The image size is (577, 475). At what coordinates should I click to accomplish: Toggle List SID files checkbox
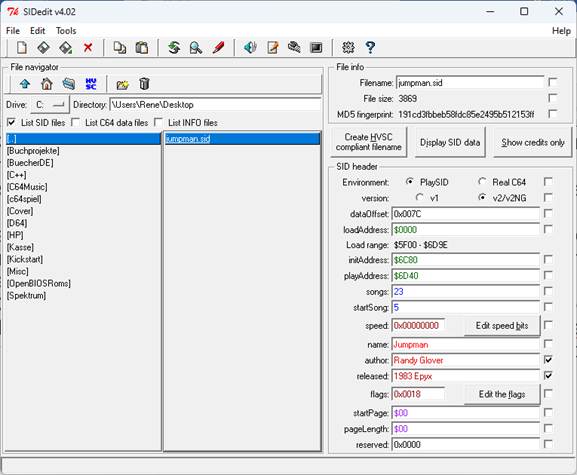point(11,122)
